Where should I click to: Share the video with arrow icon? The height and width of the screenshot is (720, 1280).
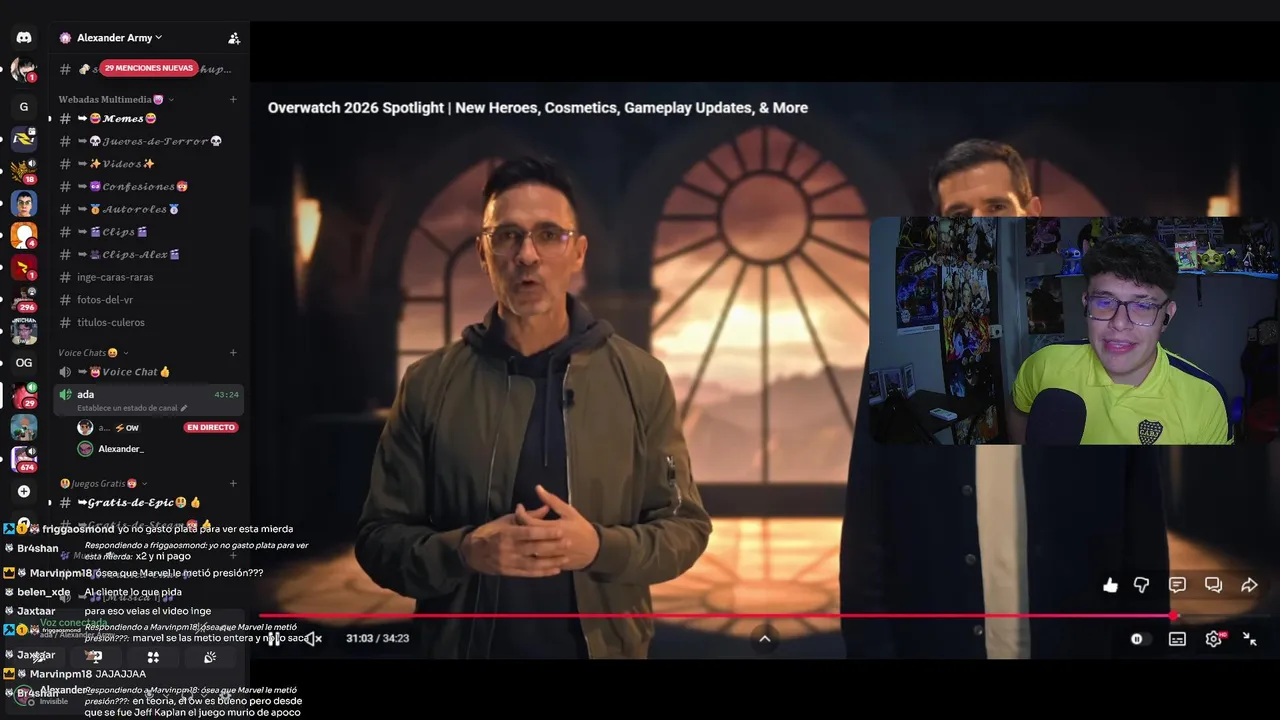[x=1249, y=585]
